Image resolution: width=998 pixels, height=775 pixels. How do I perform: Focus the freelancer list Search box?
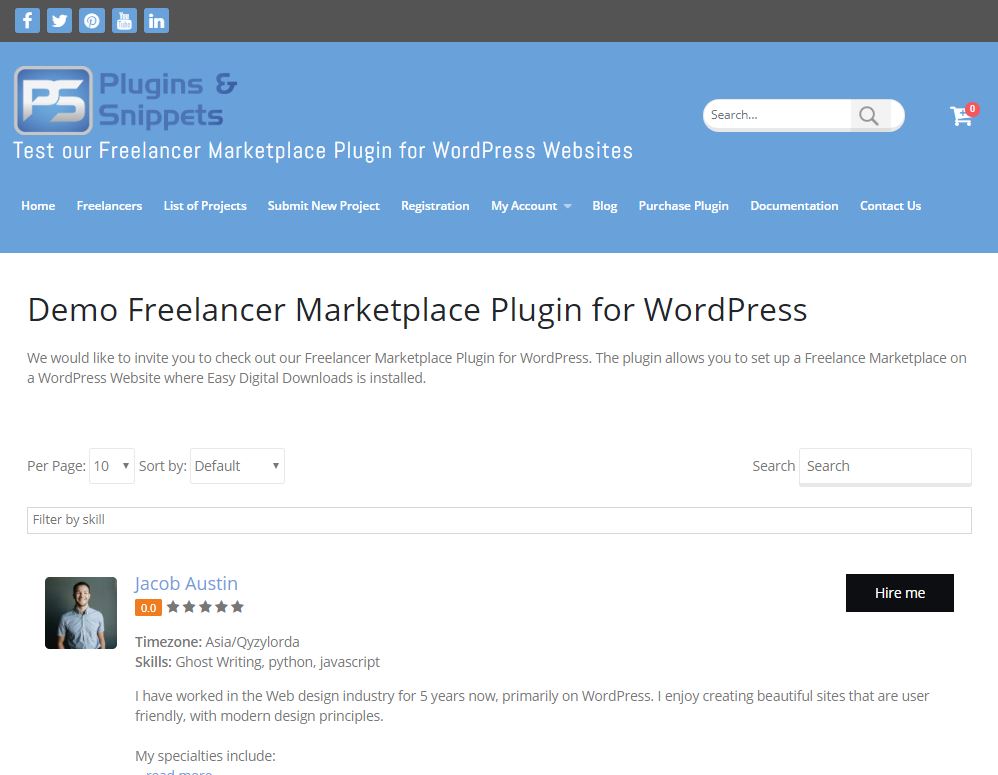(884, 466)
